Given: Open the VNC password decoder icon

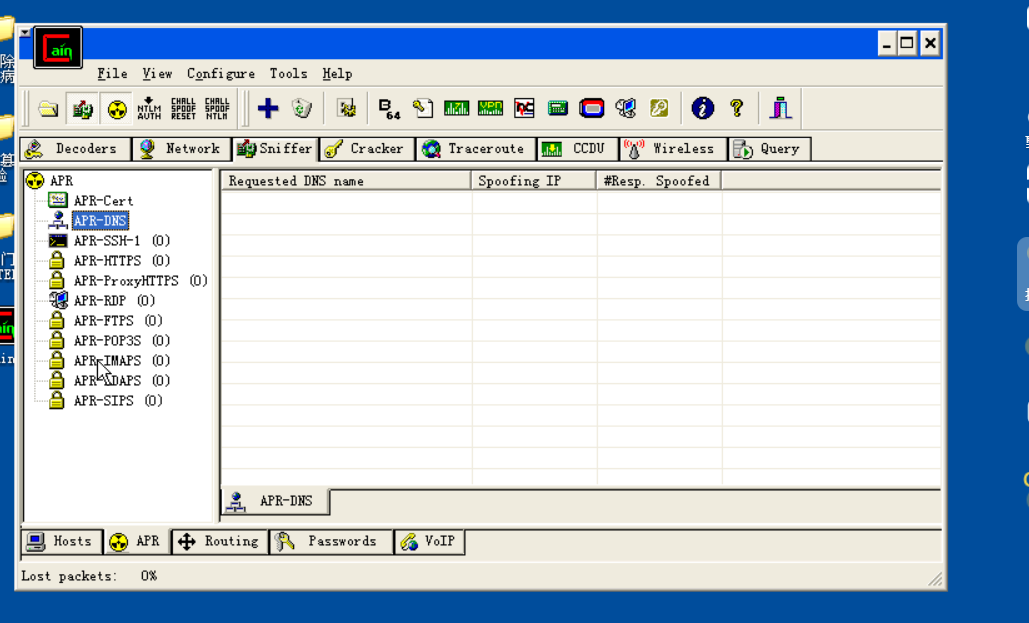Looking at the screenshot, I should coord(524,108).
